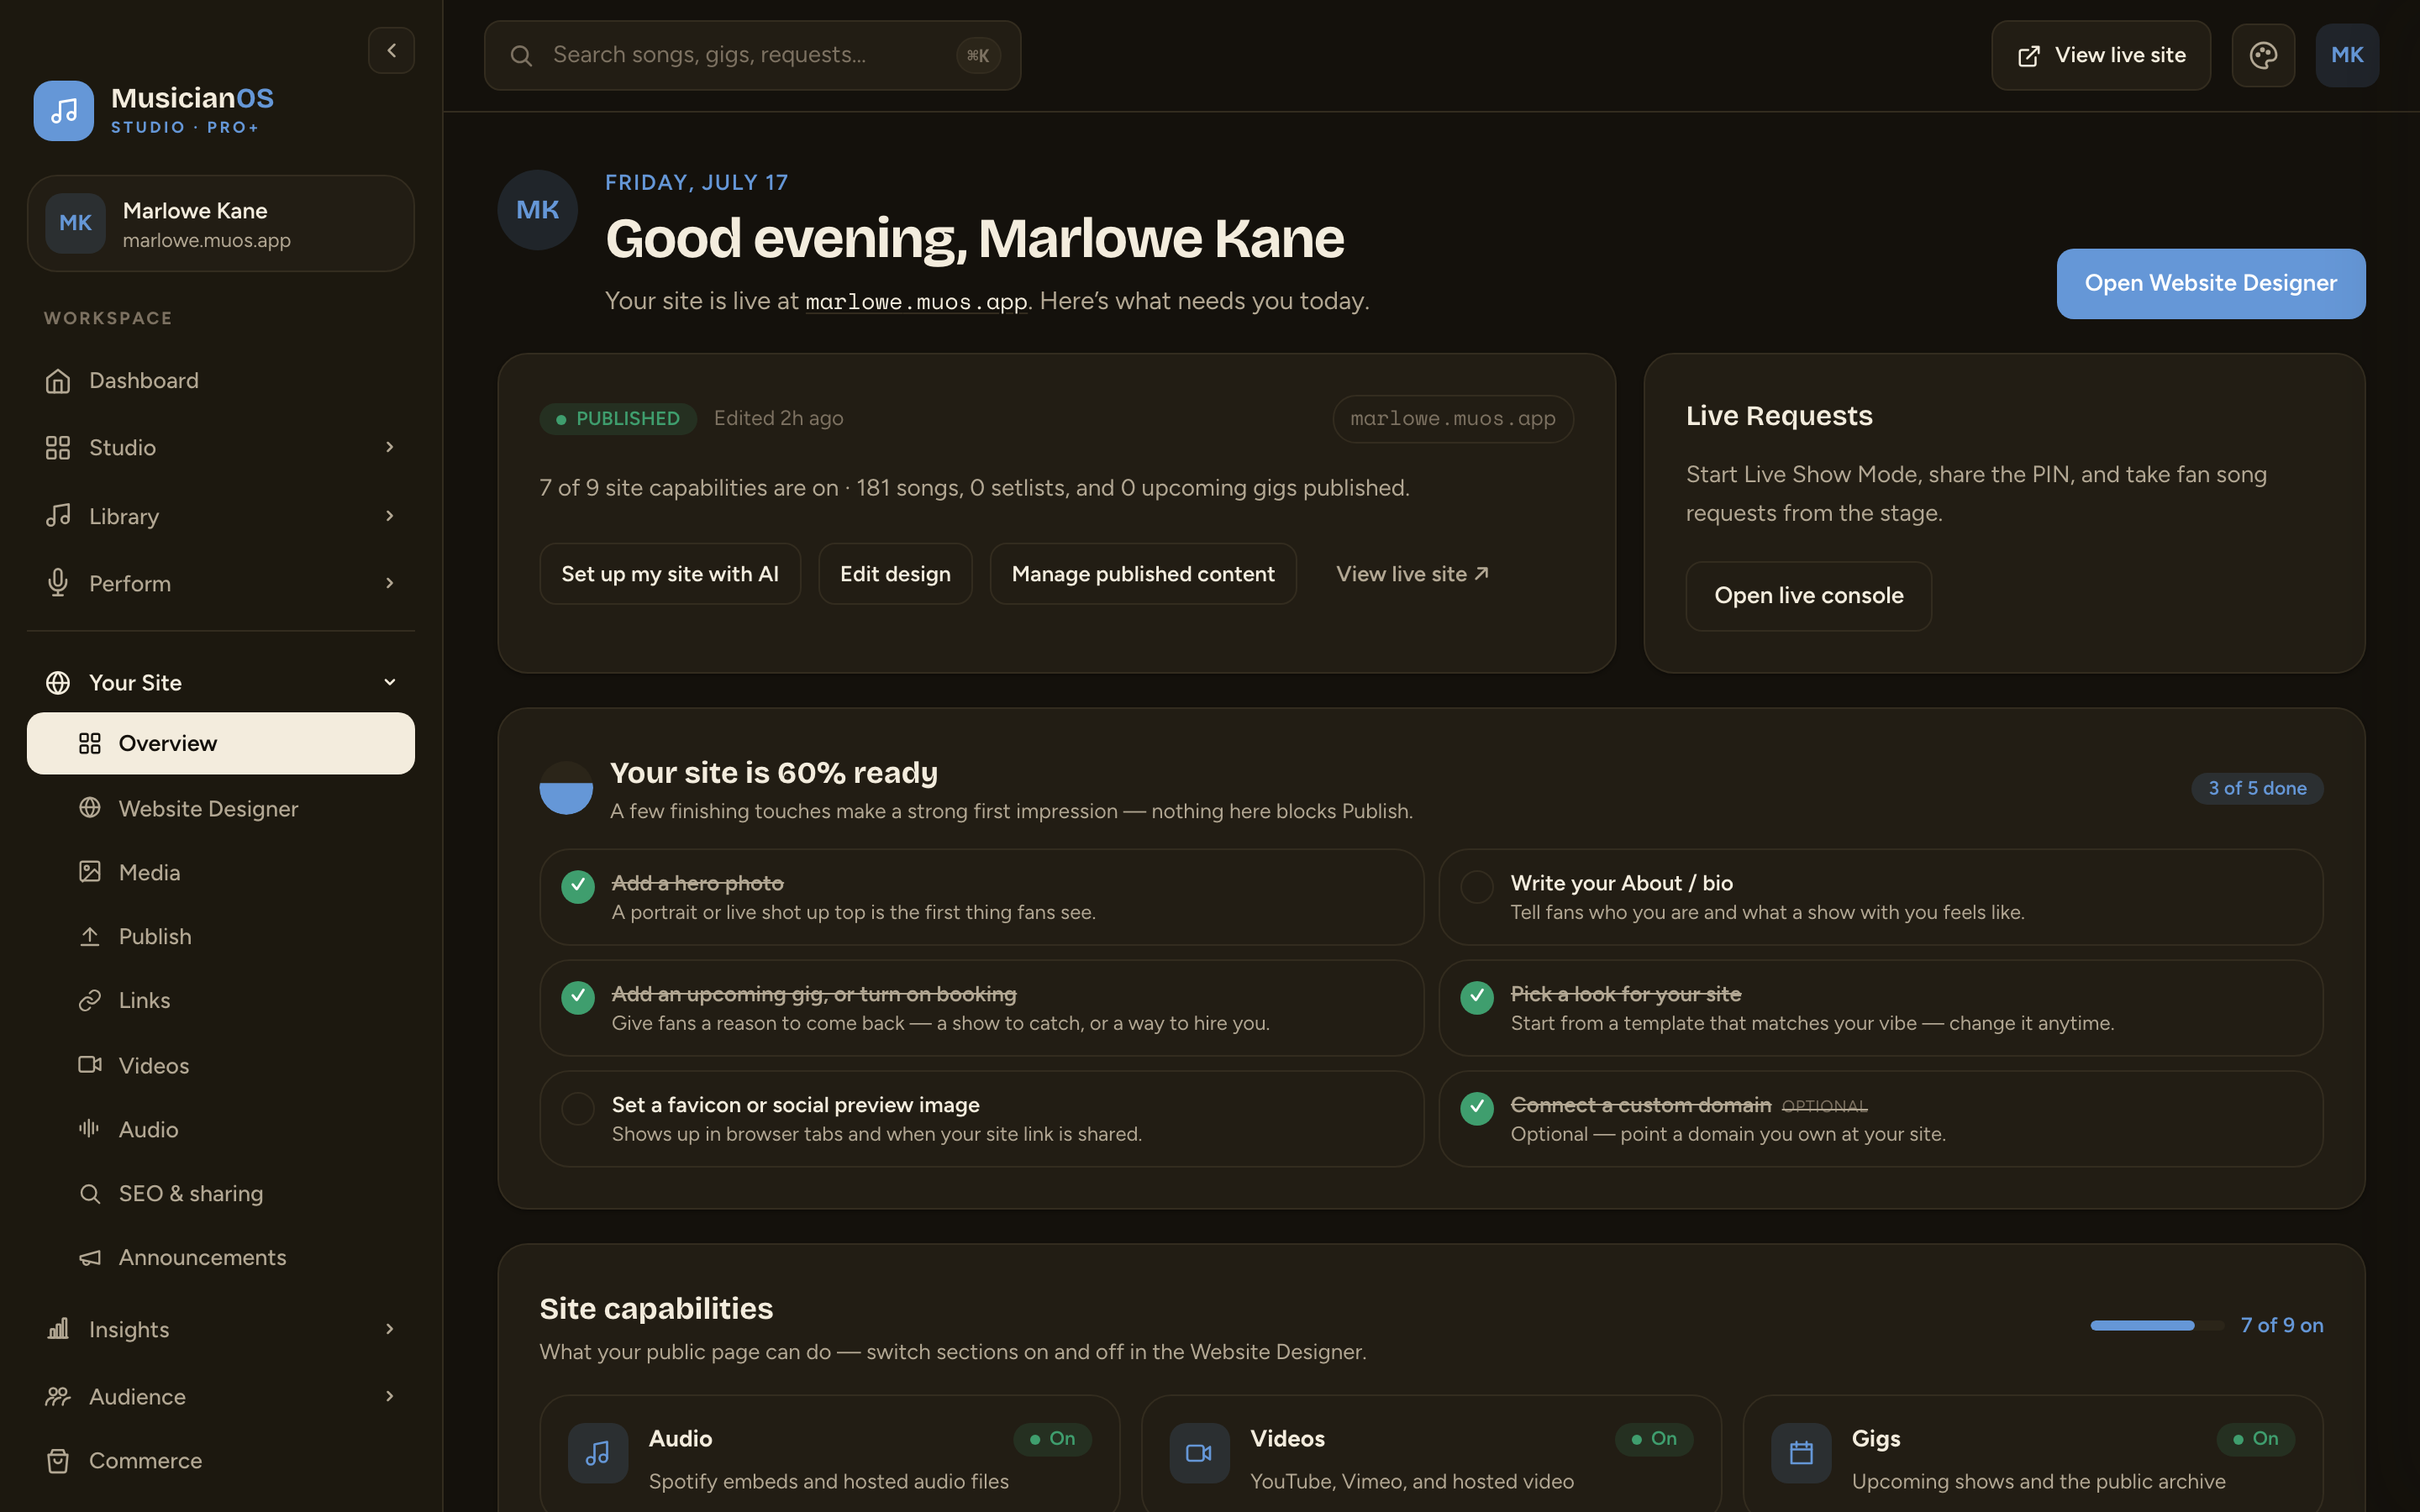Follow the View live site arrow link
This screenshot has width=2420, height=1512.
pos(1412,574)
